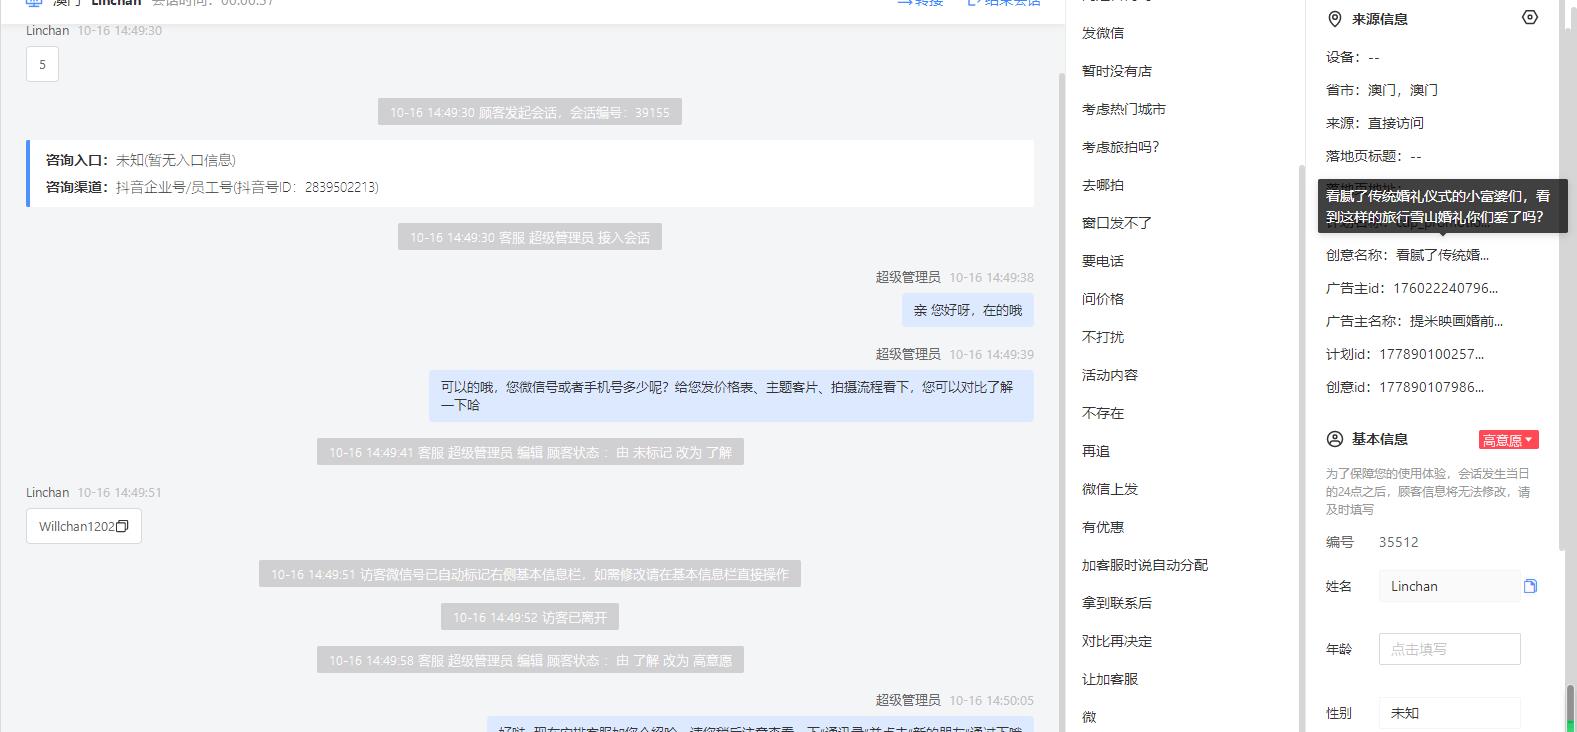Click the chat message bubble showing 5
This screenshot has width=1577, height=732.
click(x=42, y=64)
